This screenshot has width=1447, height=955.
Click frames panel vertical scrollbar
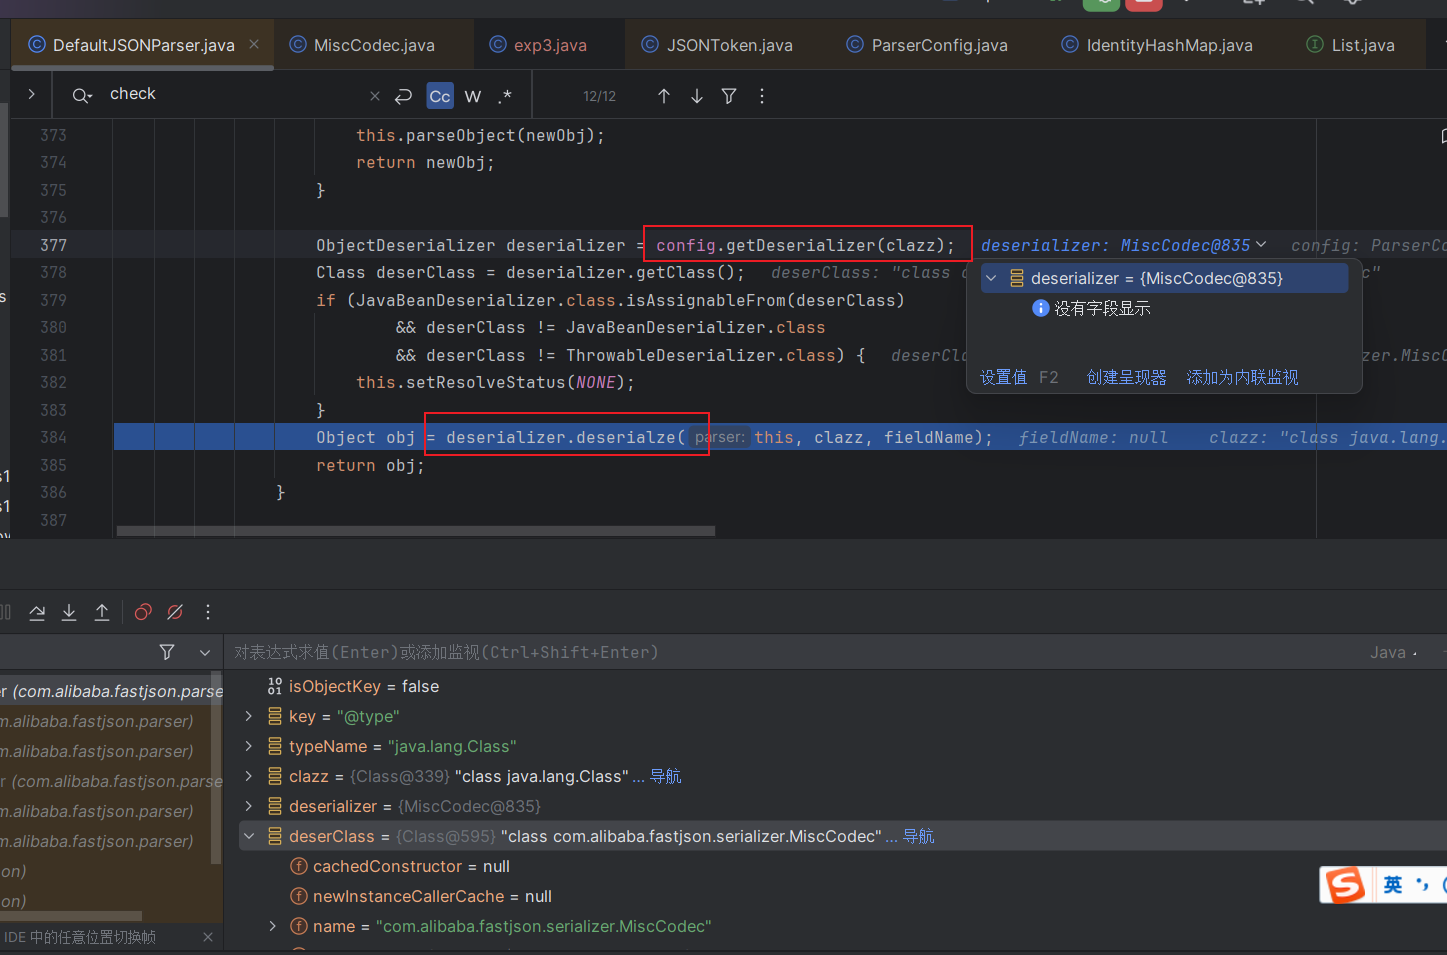tap(216, 770)
